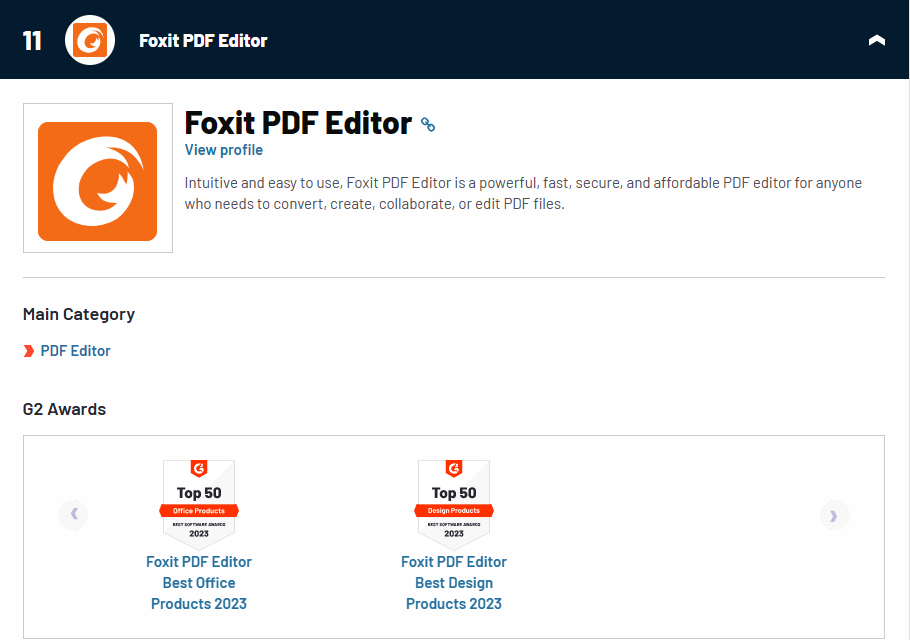Click the red arrow beside PDF Editor
Viewport: 910px width, 640px height.
tap(29, 351)
